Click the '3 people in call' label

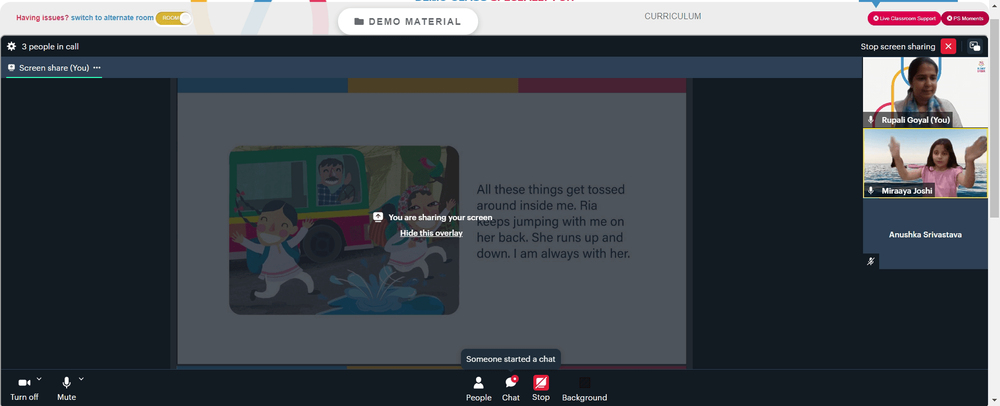click(50, 47)
